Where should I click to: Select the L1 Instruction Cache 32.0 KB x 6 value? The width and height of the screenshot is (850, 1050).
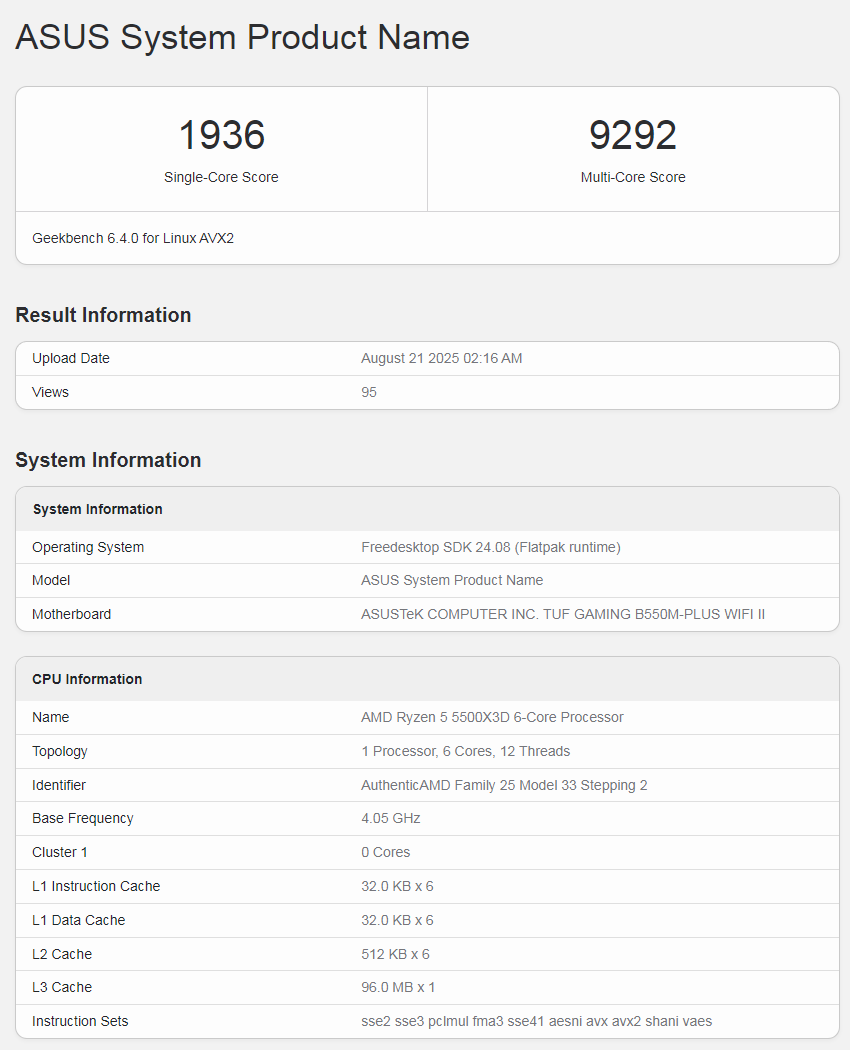tap(397, 887)
